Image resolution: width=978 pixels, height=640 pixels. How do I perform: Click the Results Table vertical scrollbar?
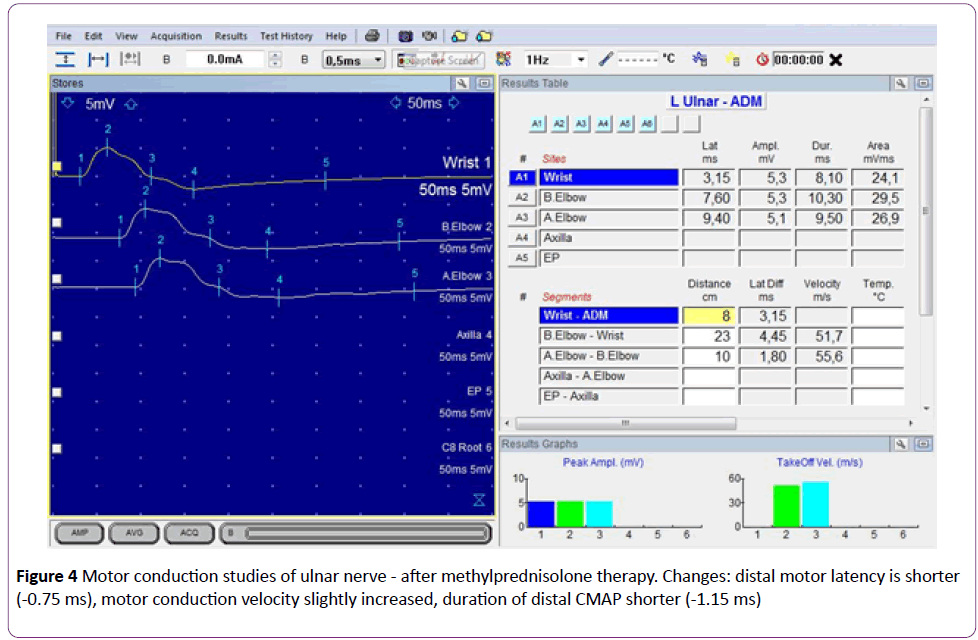[926, 211]
